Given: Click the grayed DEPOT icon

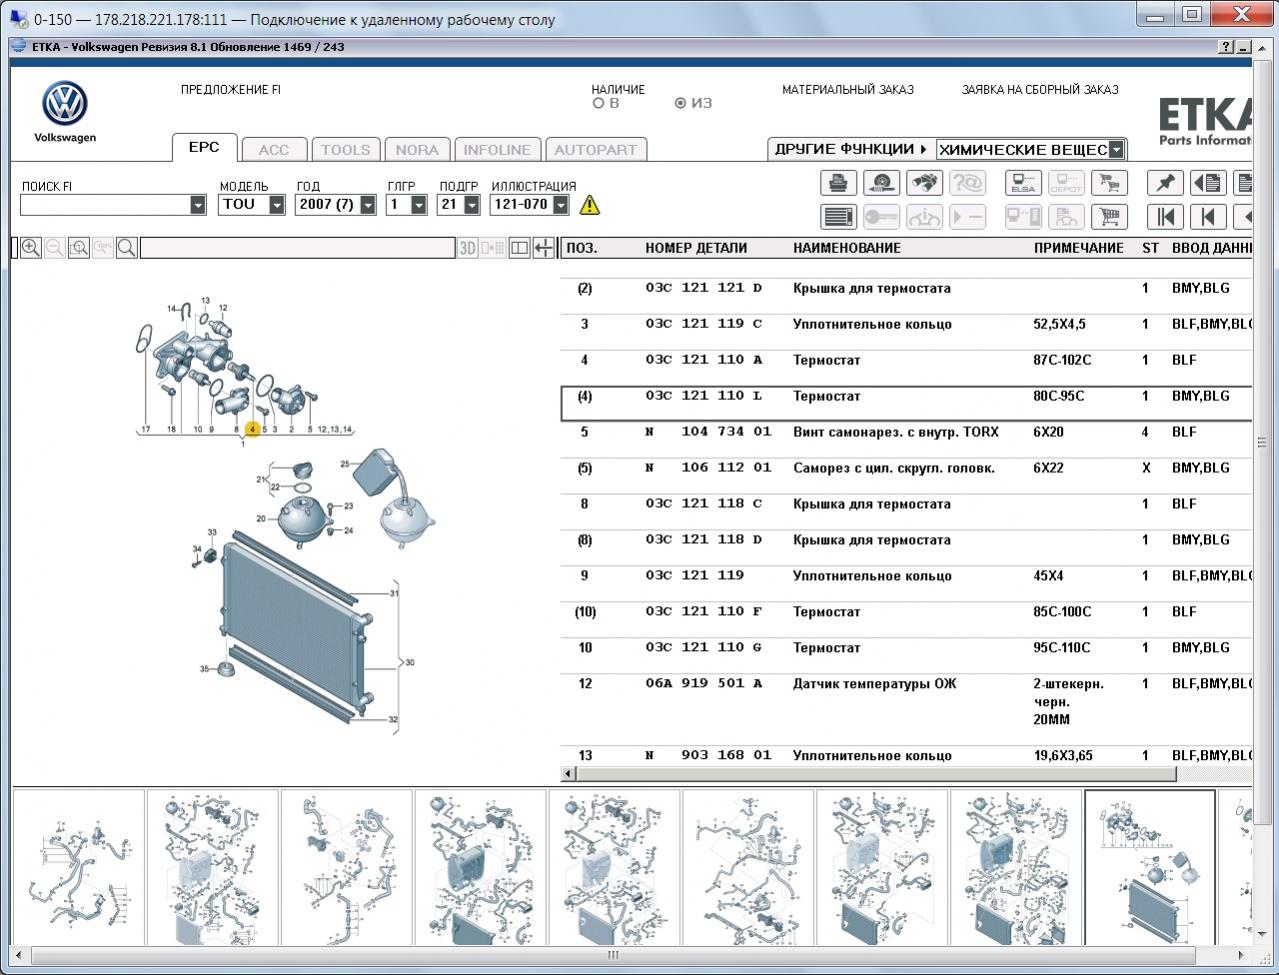Looking at the screenshot, I should 1066,183.
